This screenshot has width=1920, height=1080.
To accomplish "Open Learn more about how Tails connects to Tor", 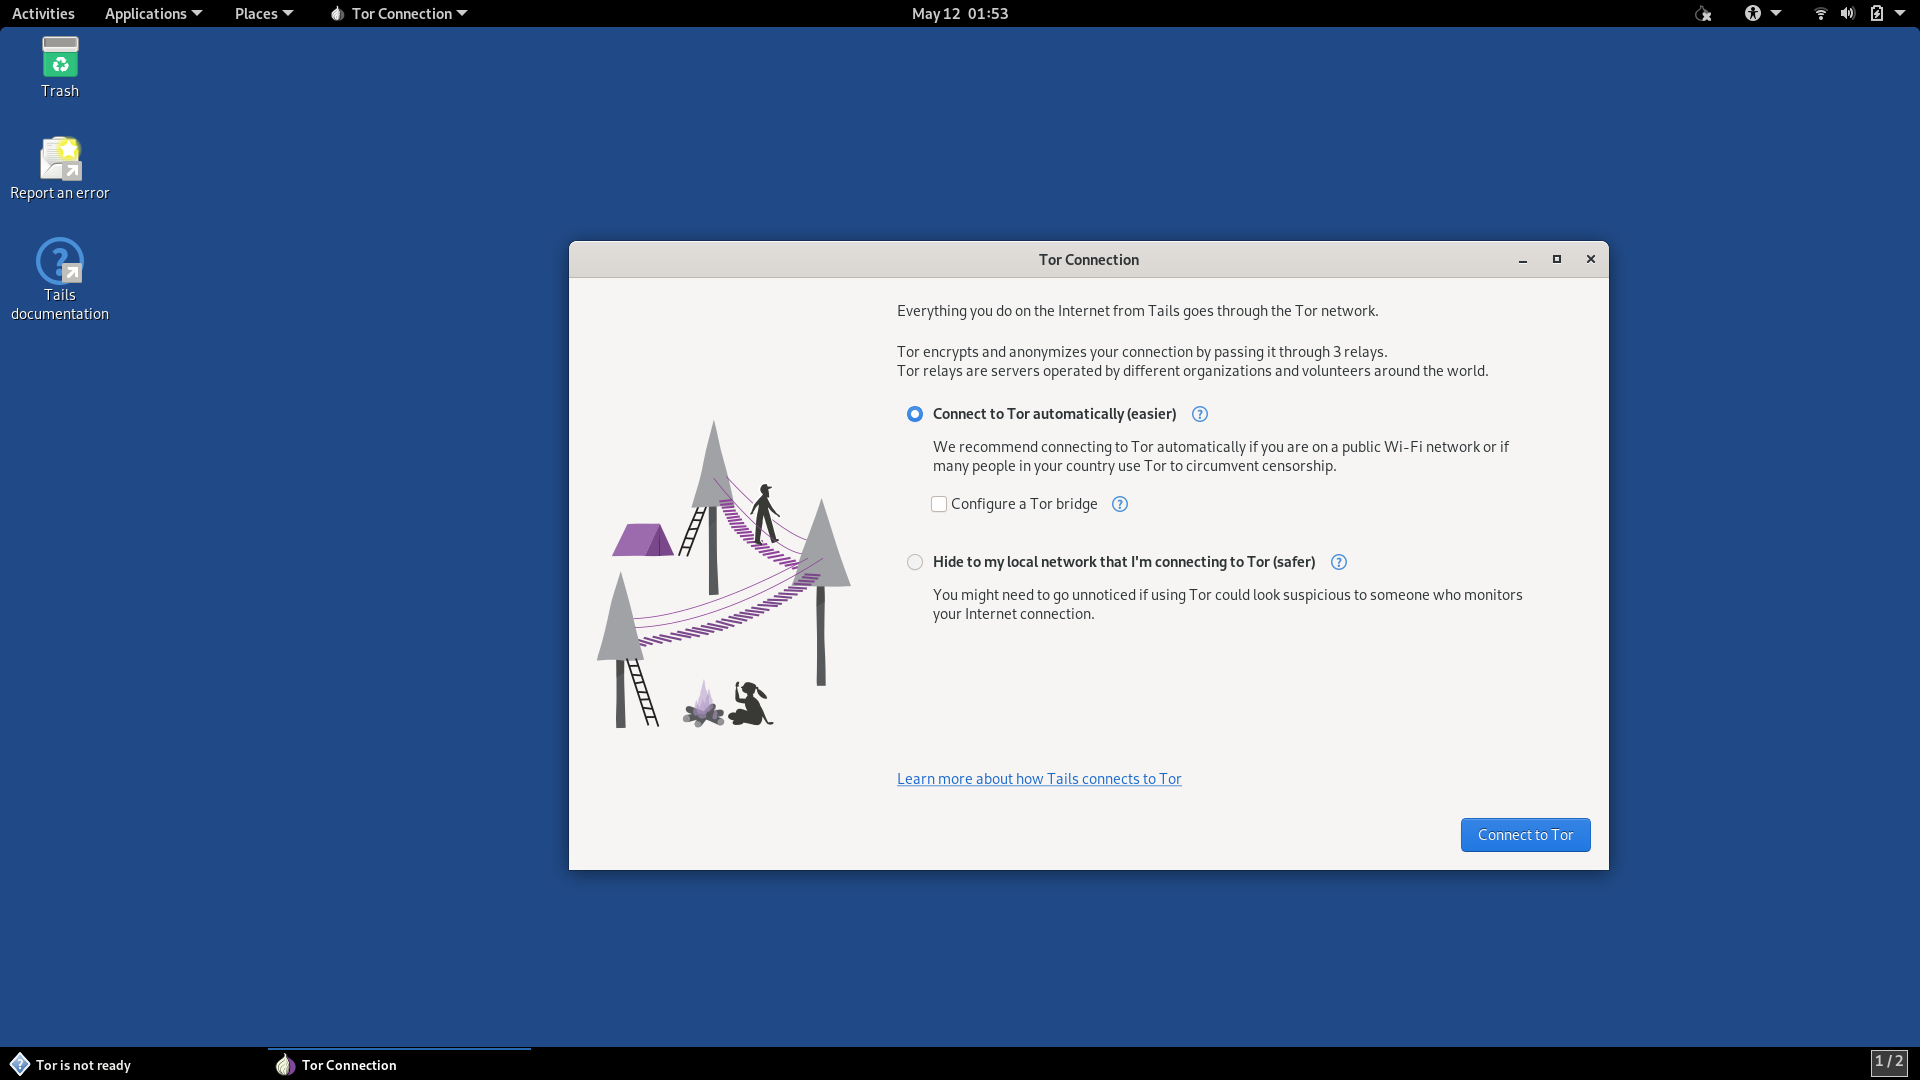I will click(x=1039, y=779).
